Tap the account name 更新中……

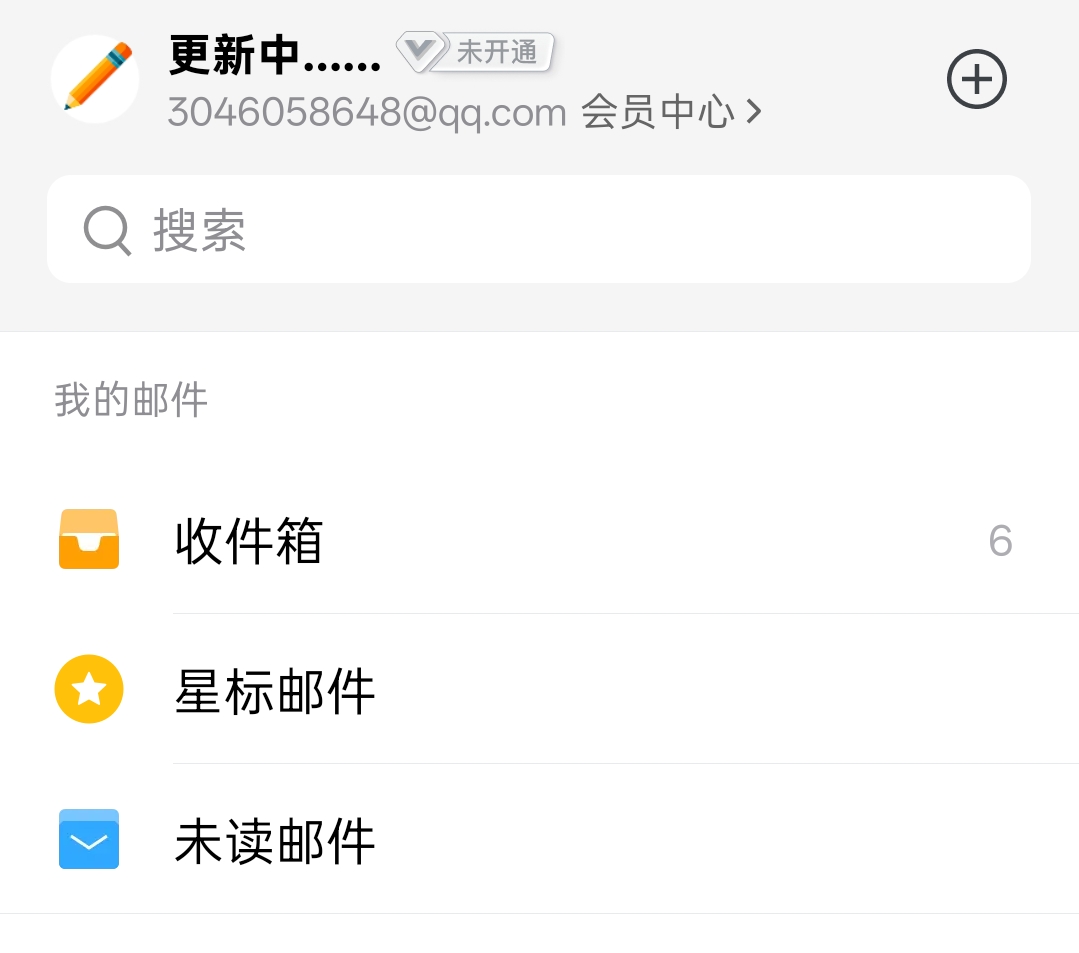[275, 56]
